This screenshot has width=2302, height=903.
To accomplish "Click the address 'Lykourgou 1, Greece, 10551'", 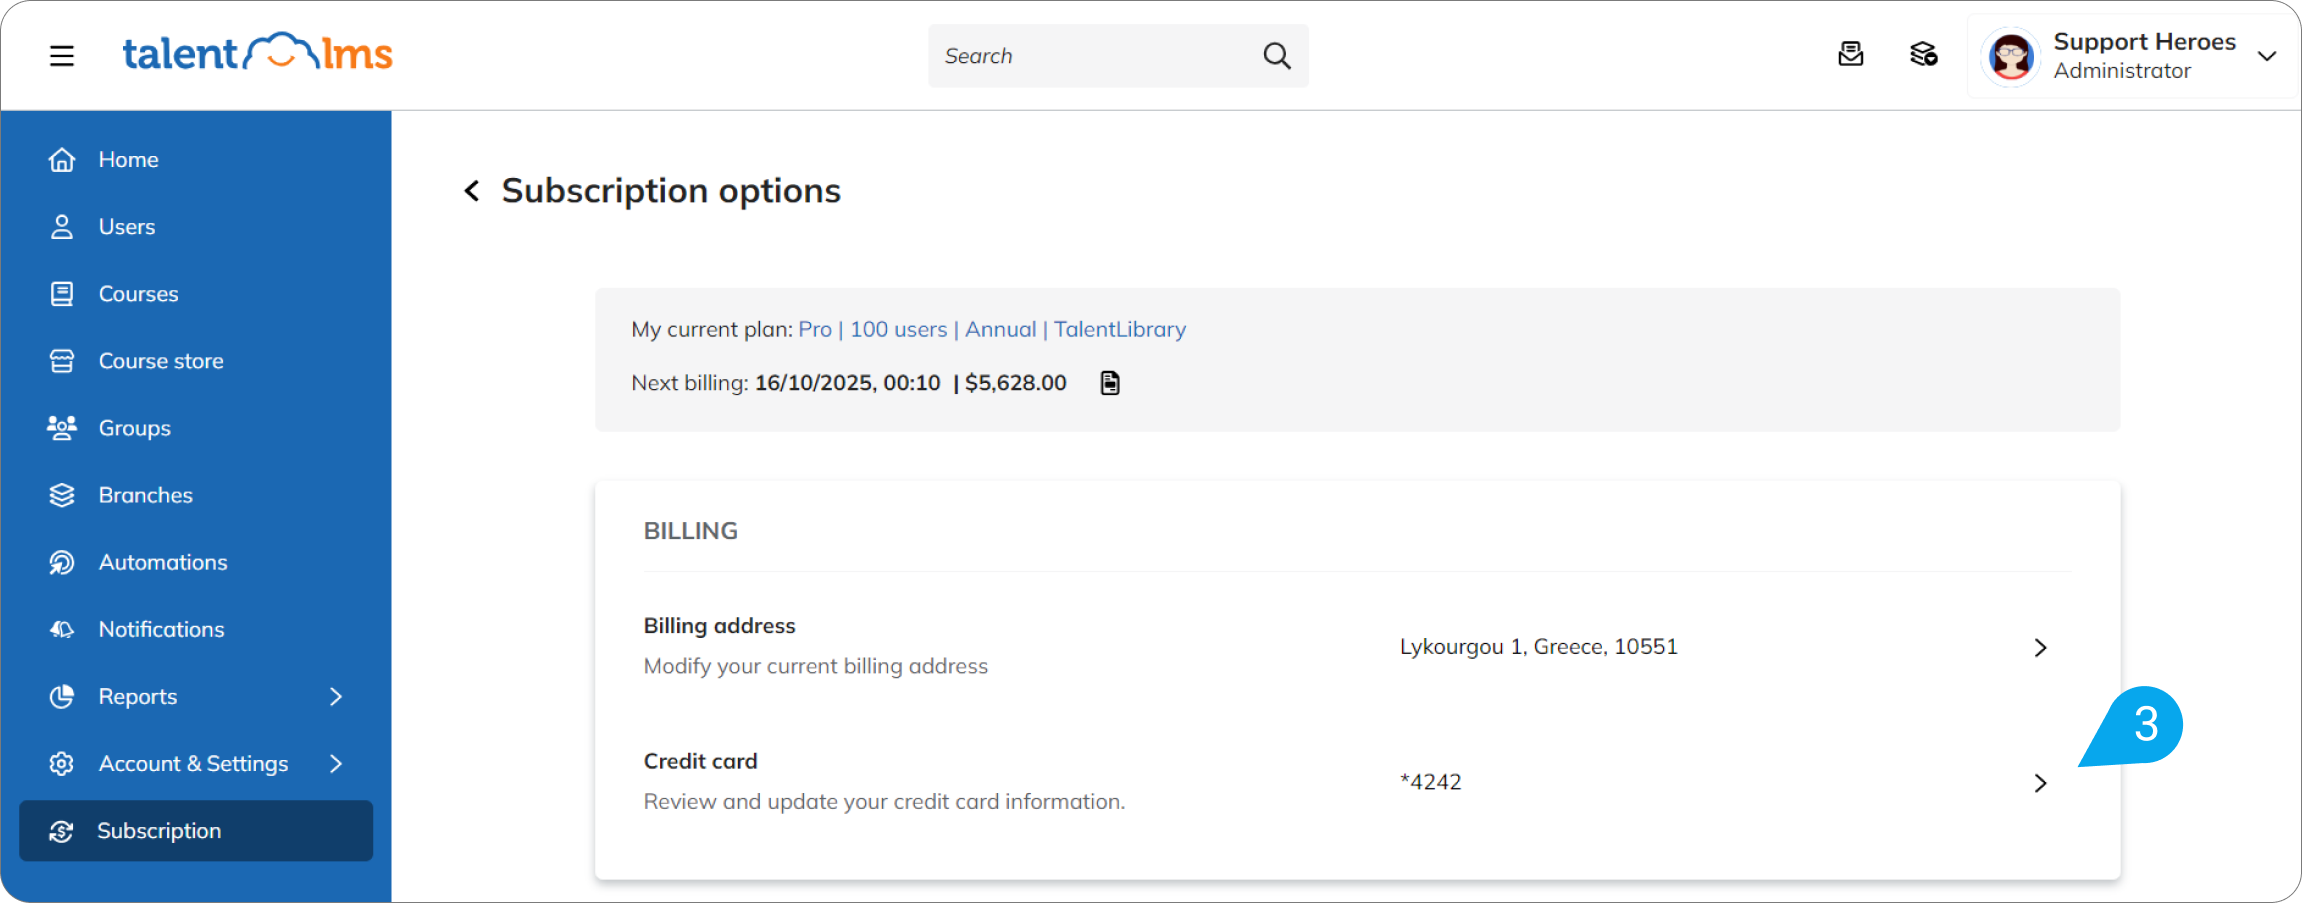I will [x=1539, y=647].
